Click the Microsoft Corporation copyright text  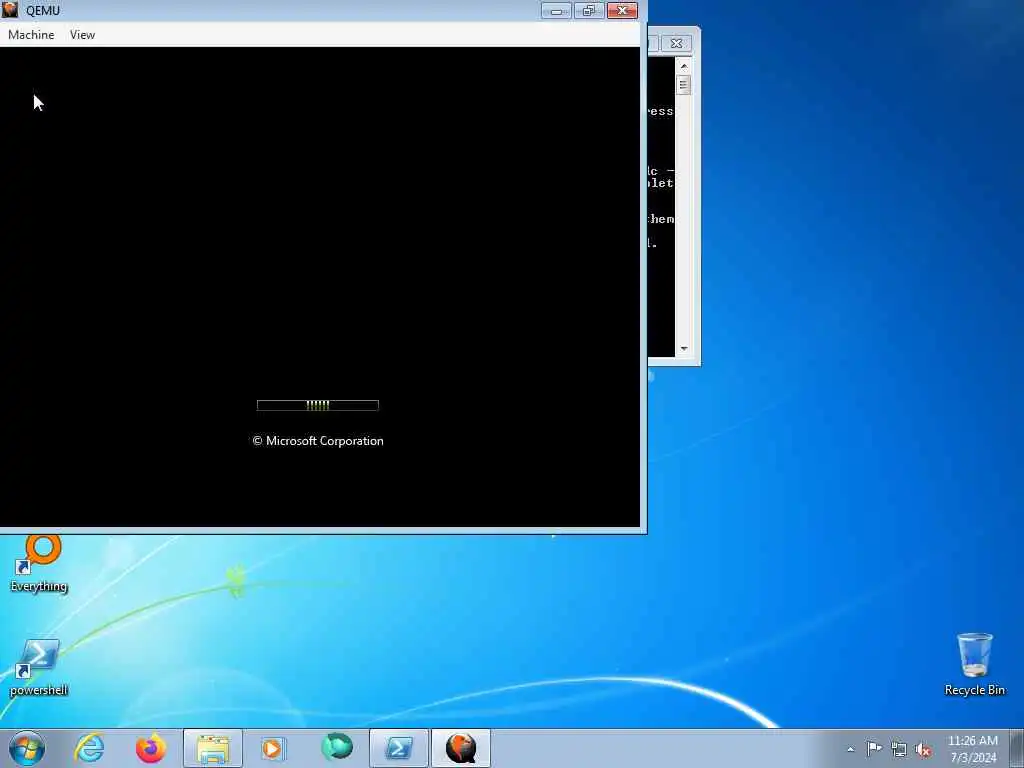click(x=318, y=441)
